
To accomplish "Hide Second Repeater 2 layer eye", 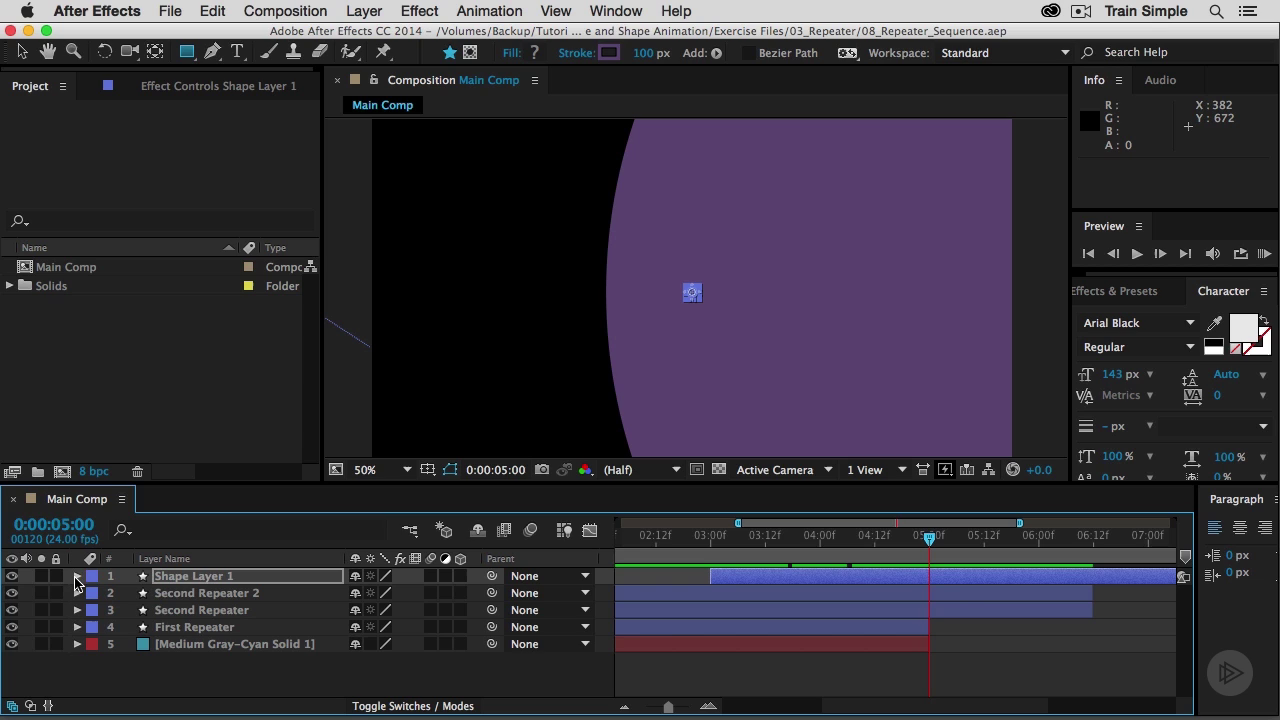I will click(x=12, y=593).
